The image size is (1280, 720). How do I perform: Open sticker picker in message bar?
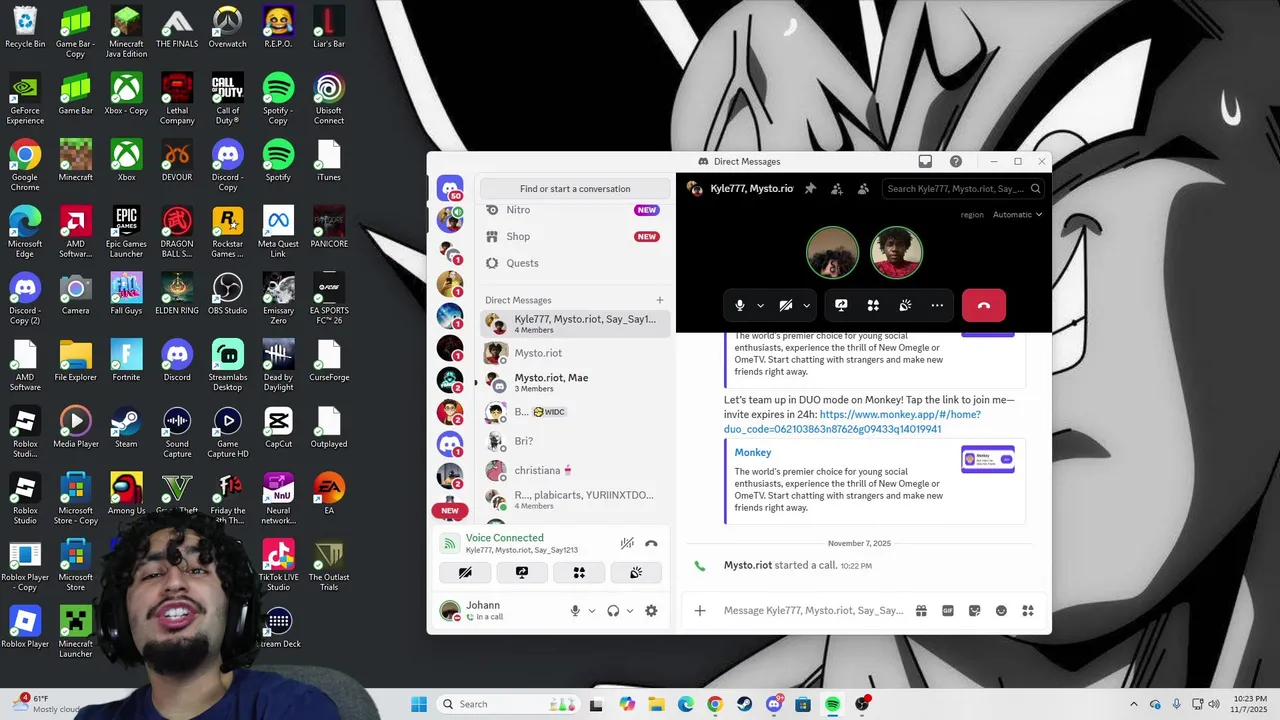pyautogui.click(x=975, y=611)
